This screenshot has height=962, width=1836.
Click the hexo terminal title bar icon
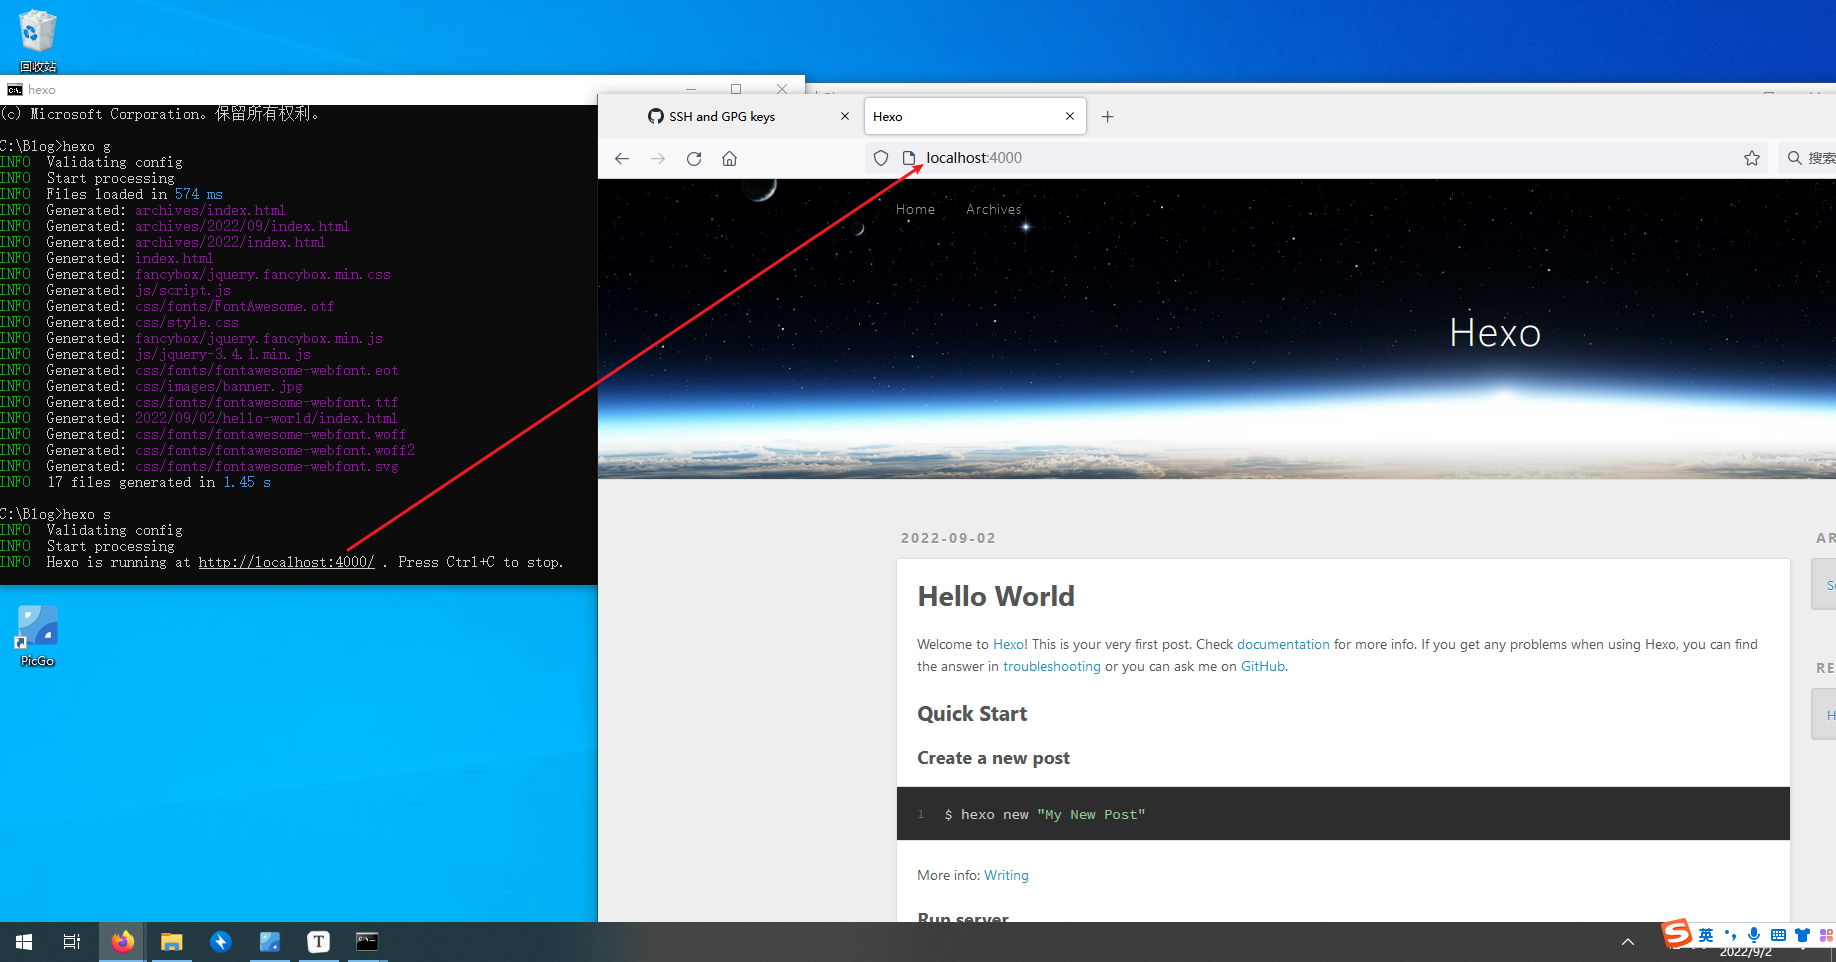(x=14, y=90)
